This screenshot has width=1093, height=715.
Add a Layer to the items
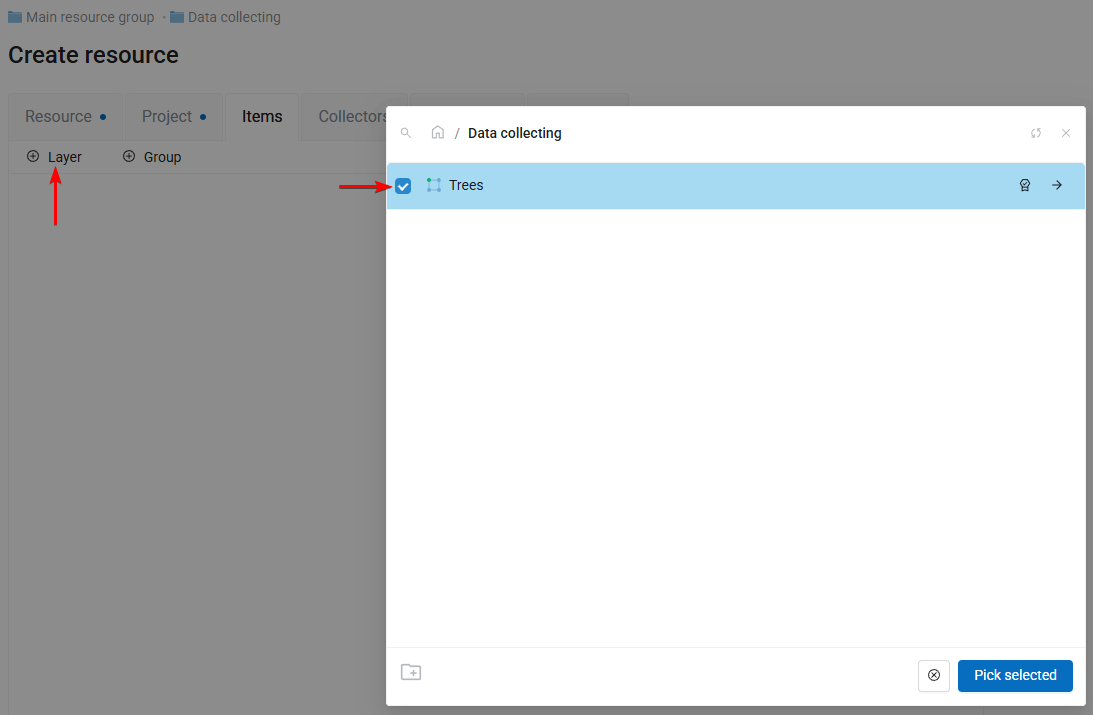[55, 157]
